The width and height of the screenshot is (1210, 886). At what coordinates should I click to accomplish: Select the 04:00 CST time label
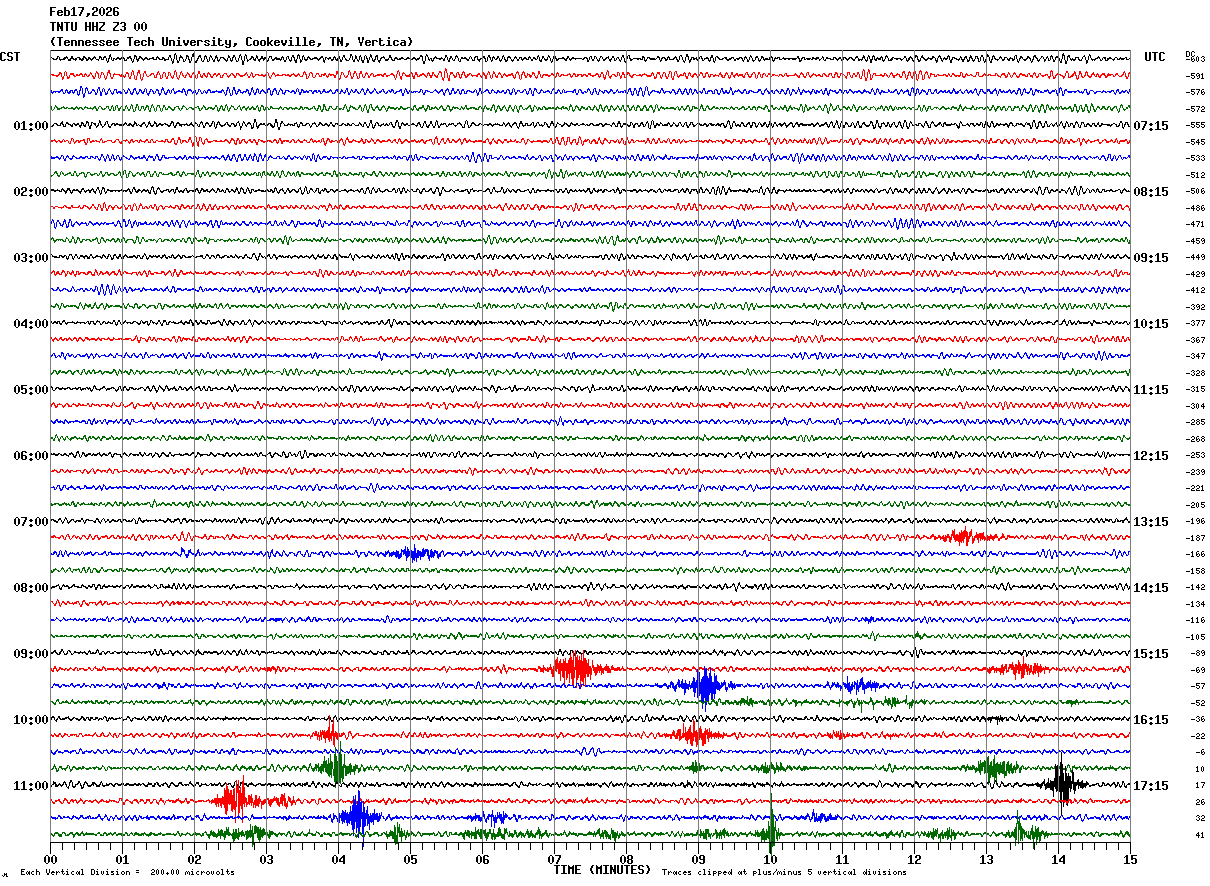tap(30, 324)
